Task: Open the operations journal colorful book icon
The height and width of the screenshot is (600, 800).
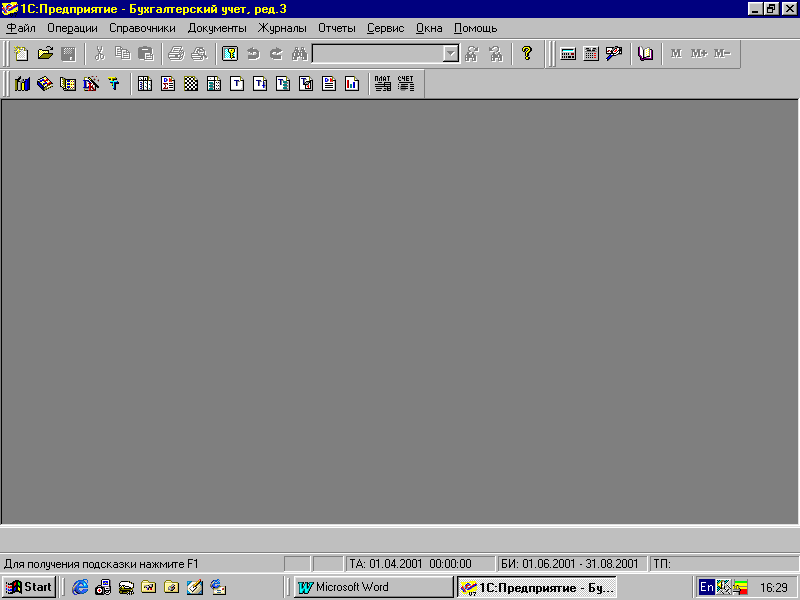Action: [45, 84]
